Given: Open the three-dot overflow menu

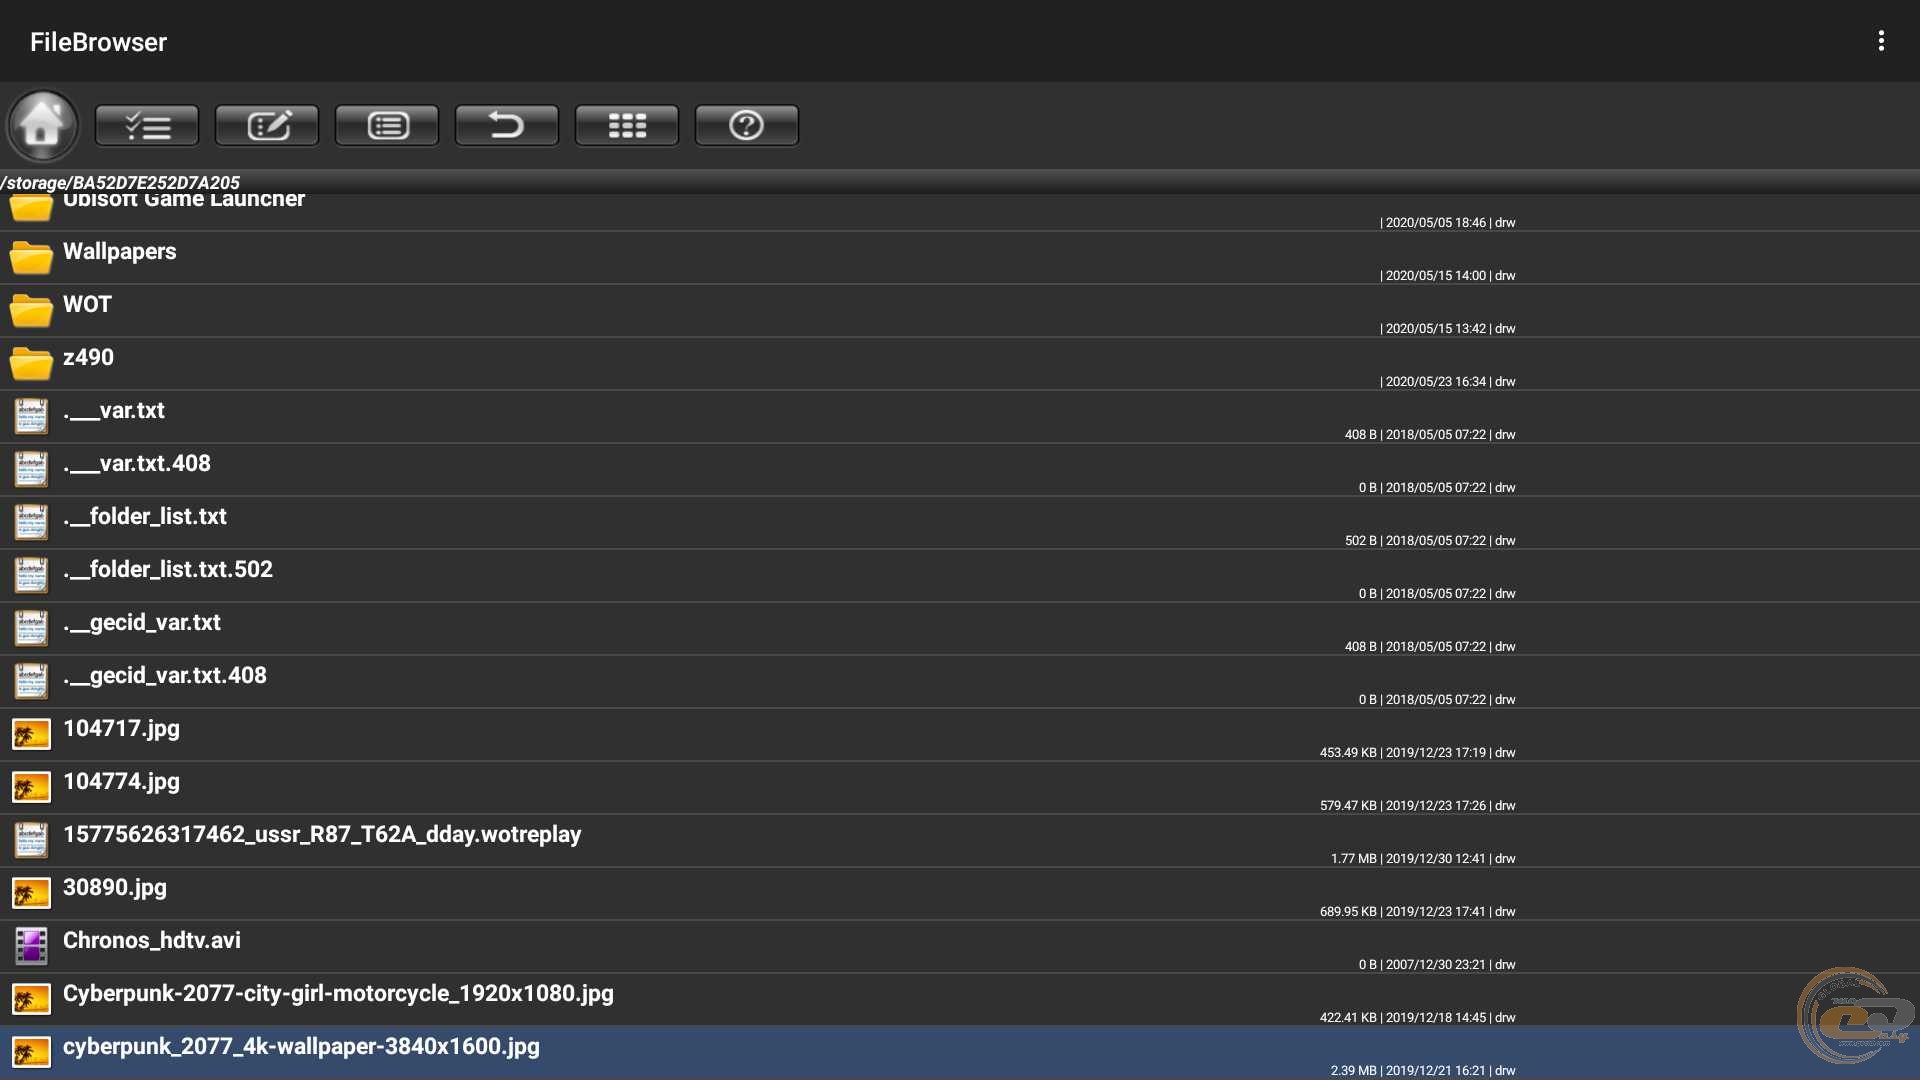Looking at the screenshot, I should 1881,41.
